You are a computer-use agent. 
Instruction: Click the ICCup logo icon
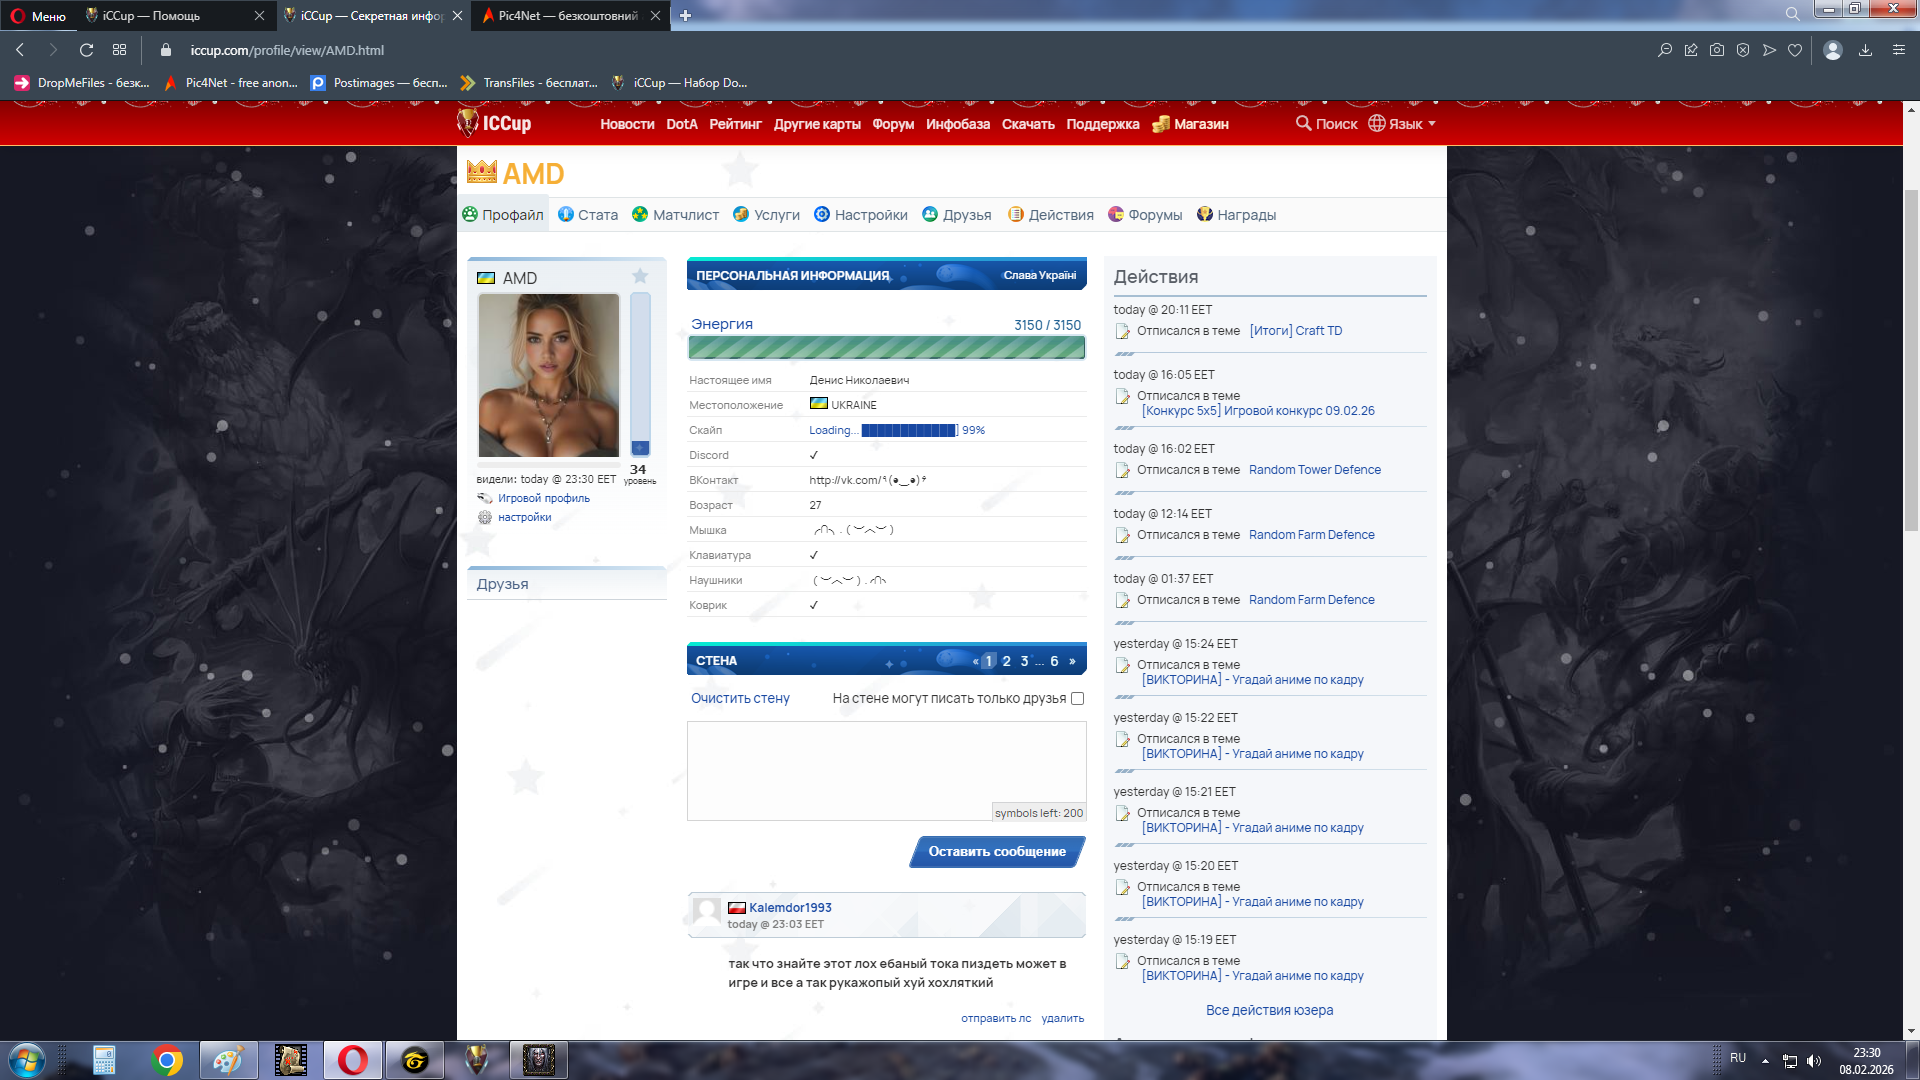point(468,123)
